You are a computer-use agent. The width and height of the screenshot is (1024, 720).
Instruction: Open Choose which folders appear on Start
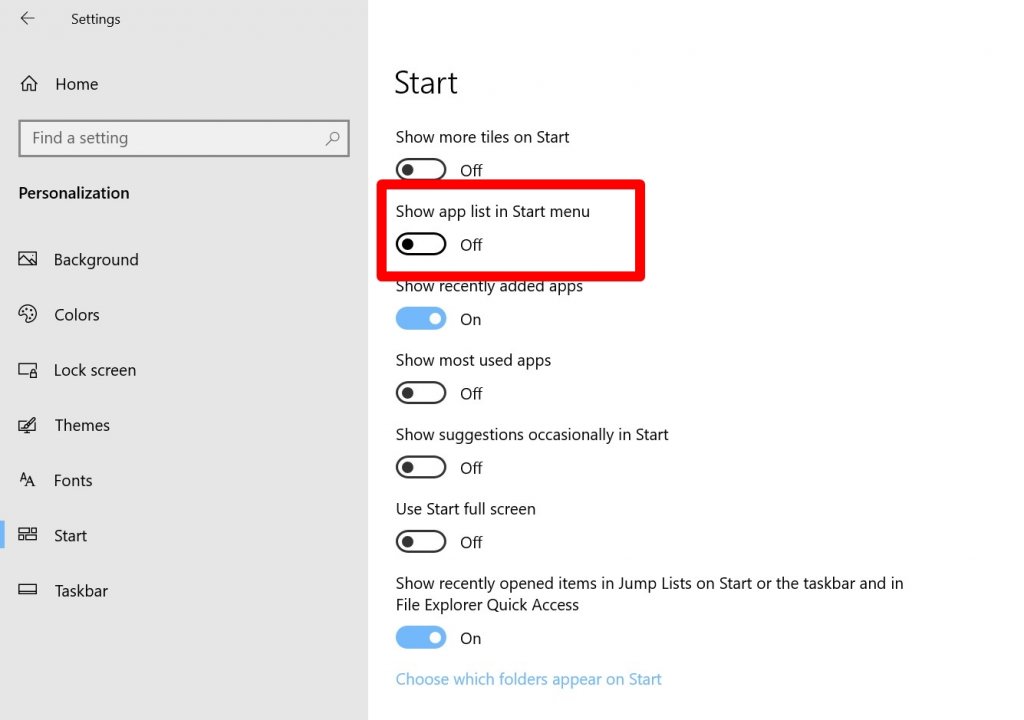[x=528, y=678]
